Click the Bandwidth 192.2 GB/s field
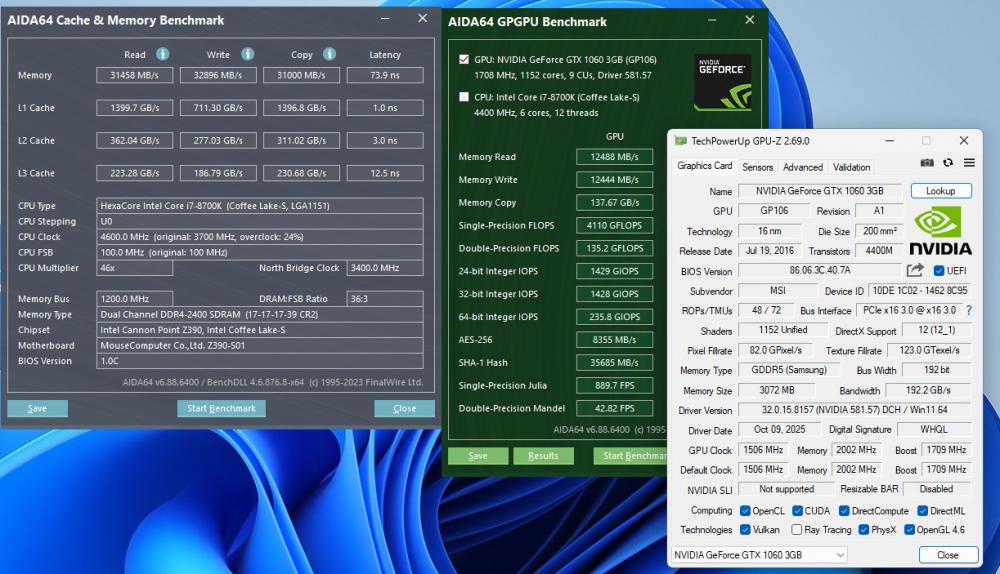The height and width of the screenshot is (574, 1000). (928, 390)
